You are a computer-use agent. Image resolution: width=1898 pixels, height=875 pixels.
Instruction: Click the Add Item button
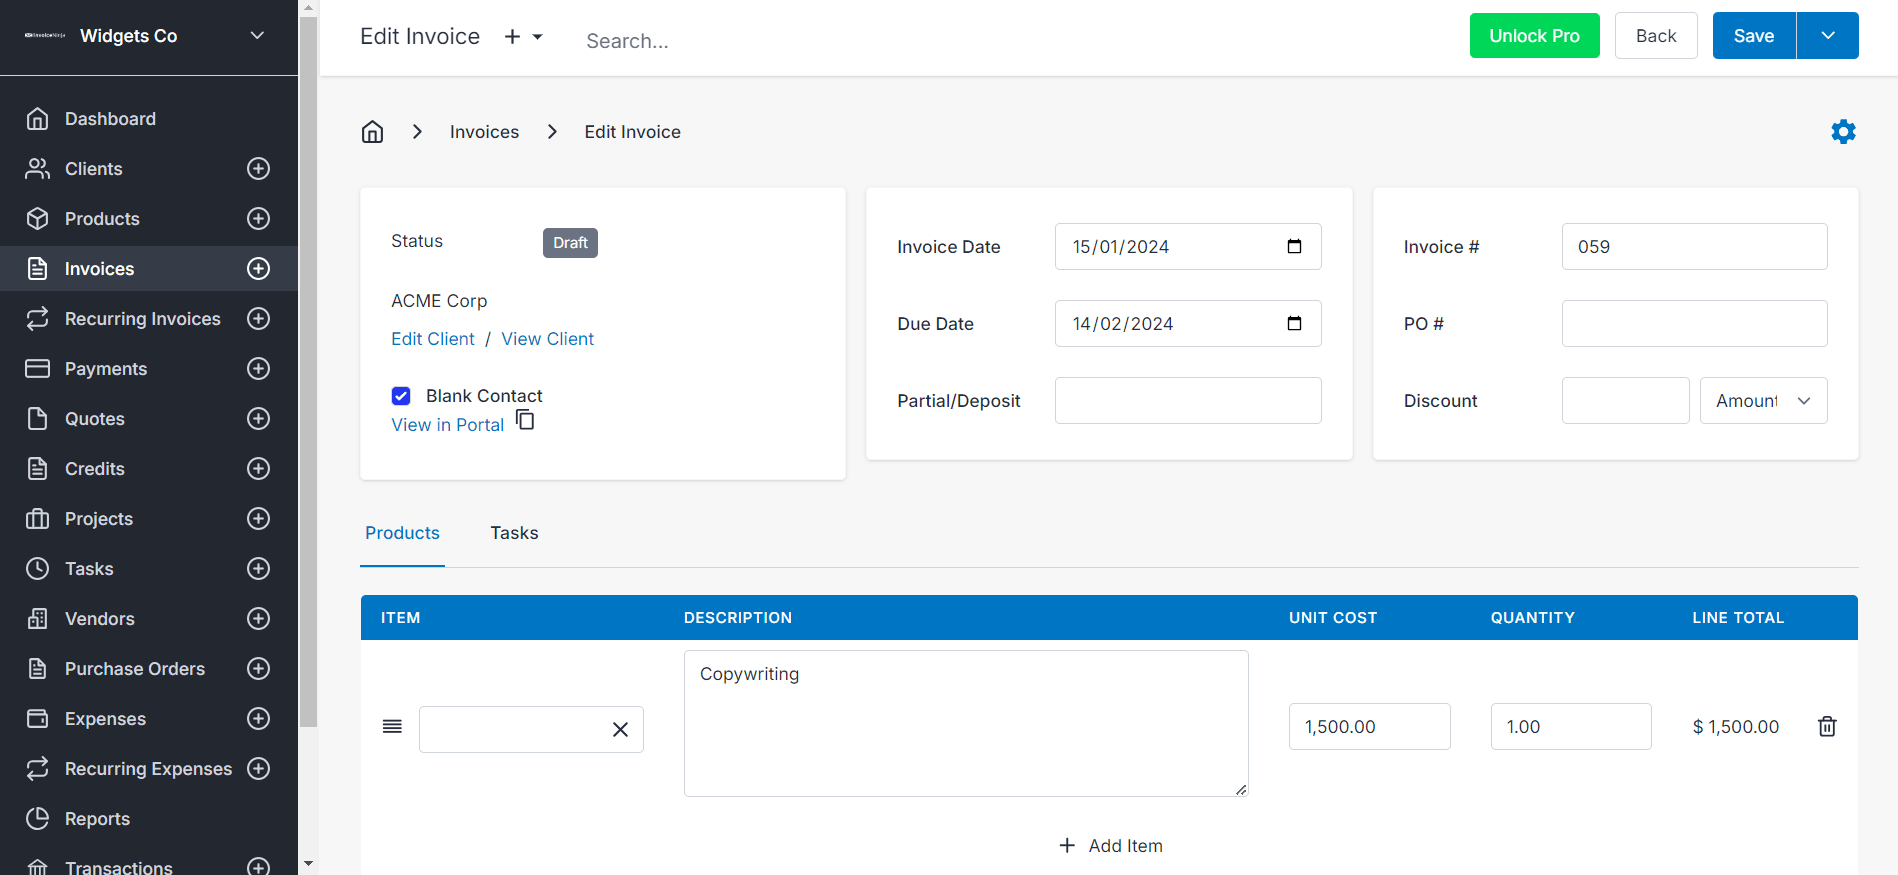pyautogui.click(x=1110, y=846)
